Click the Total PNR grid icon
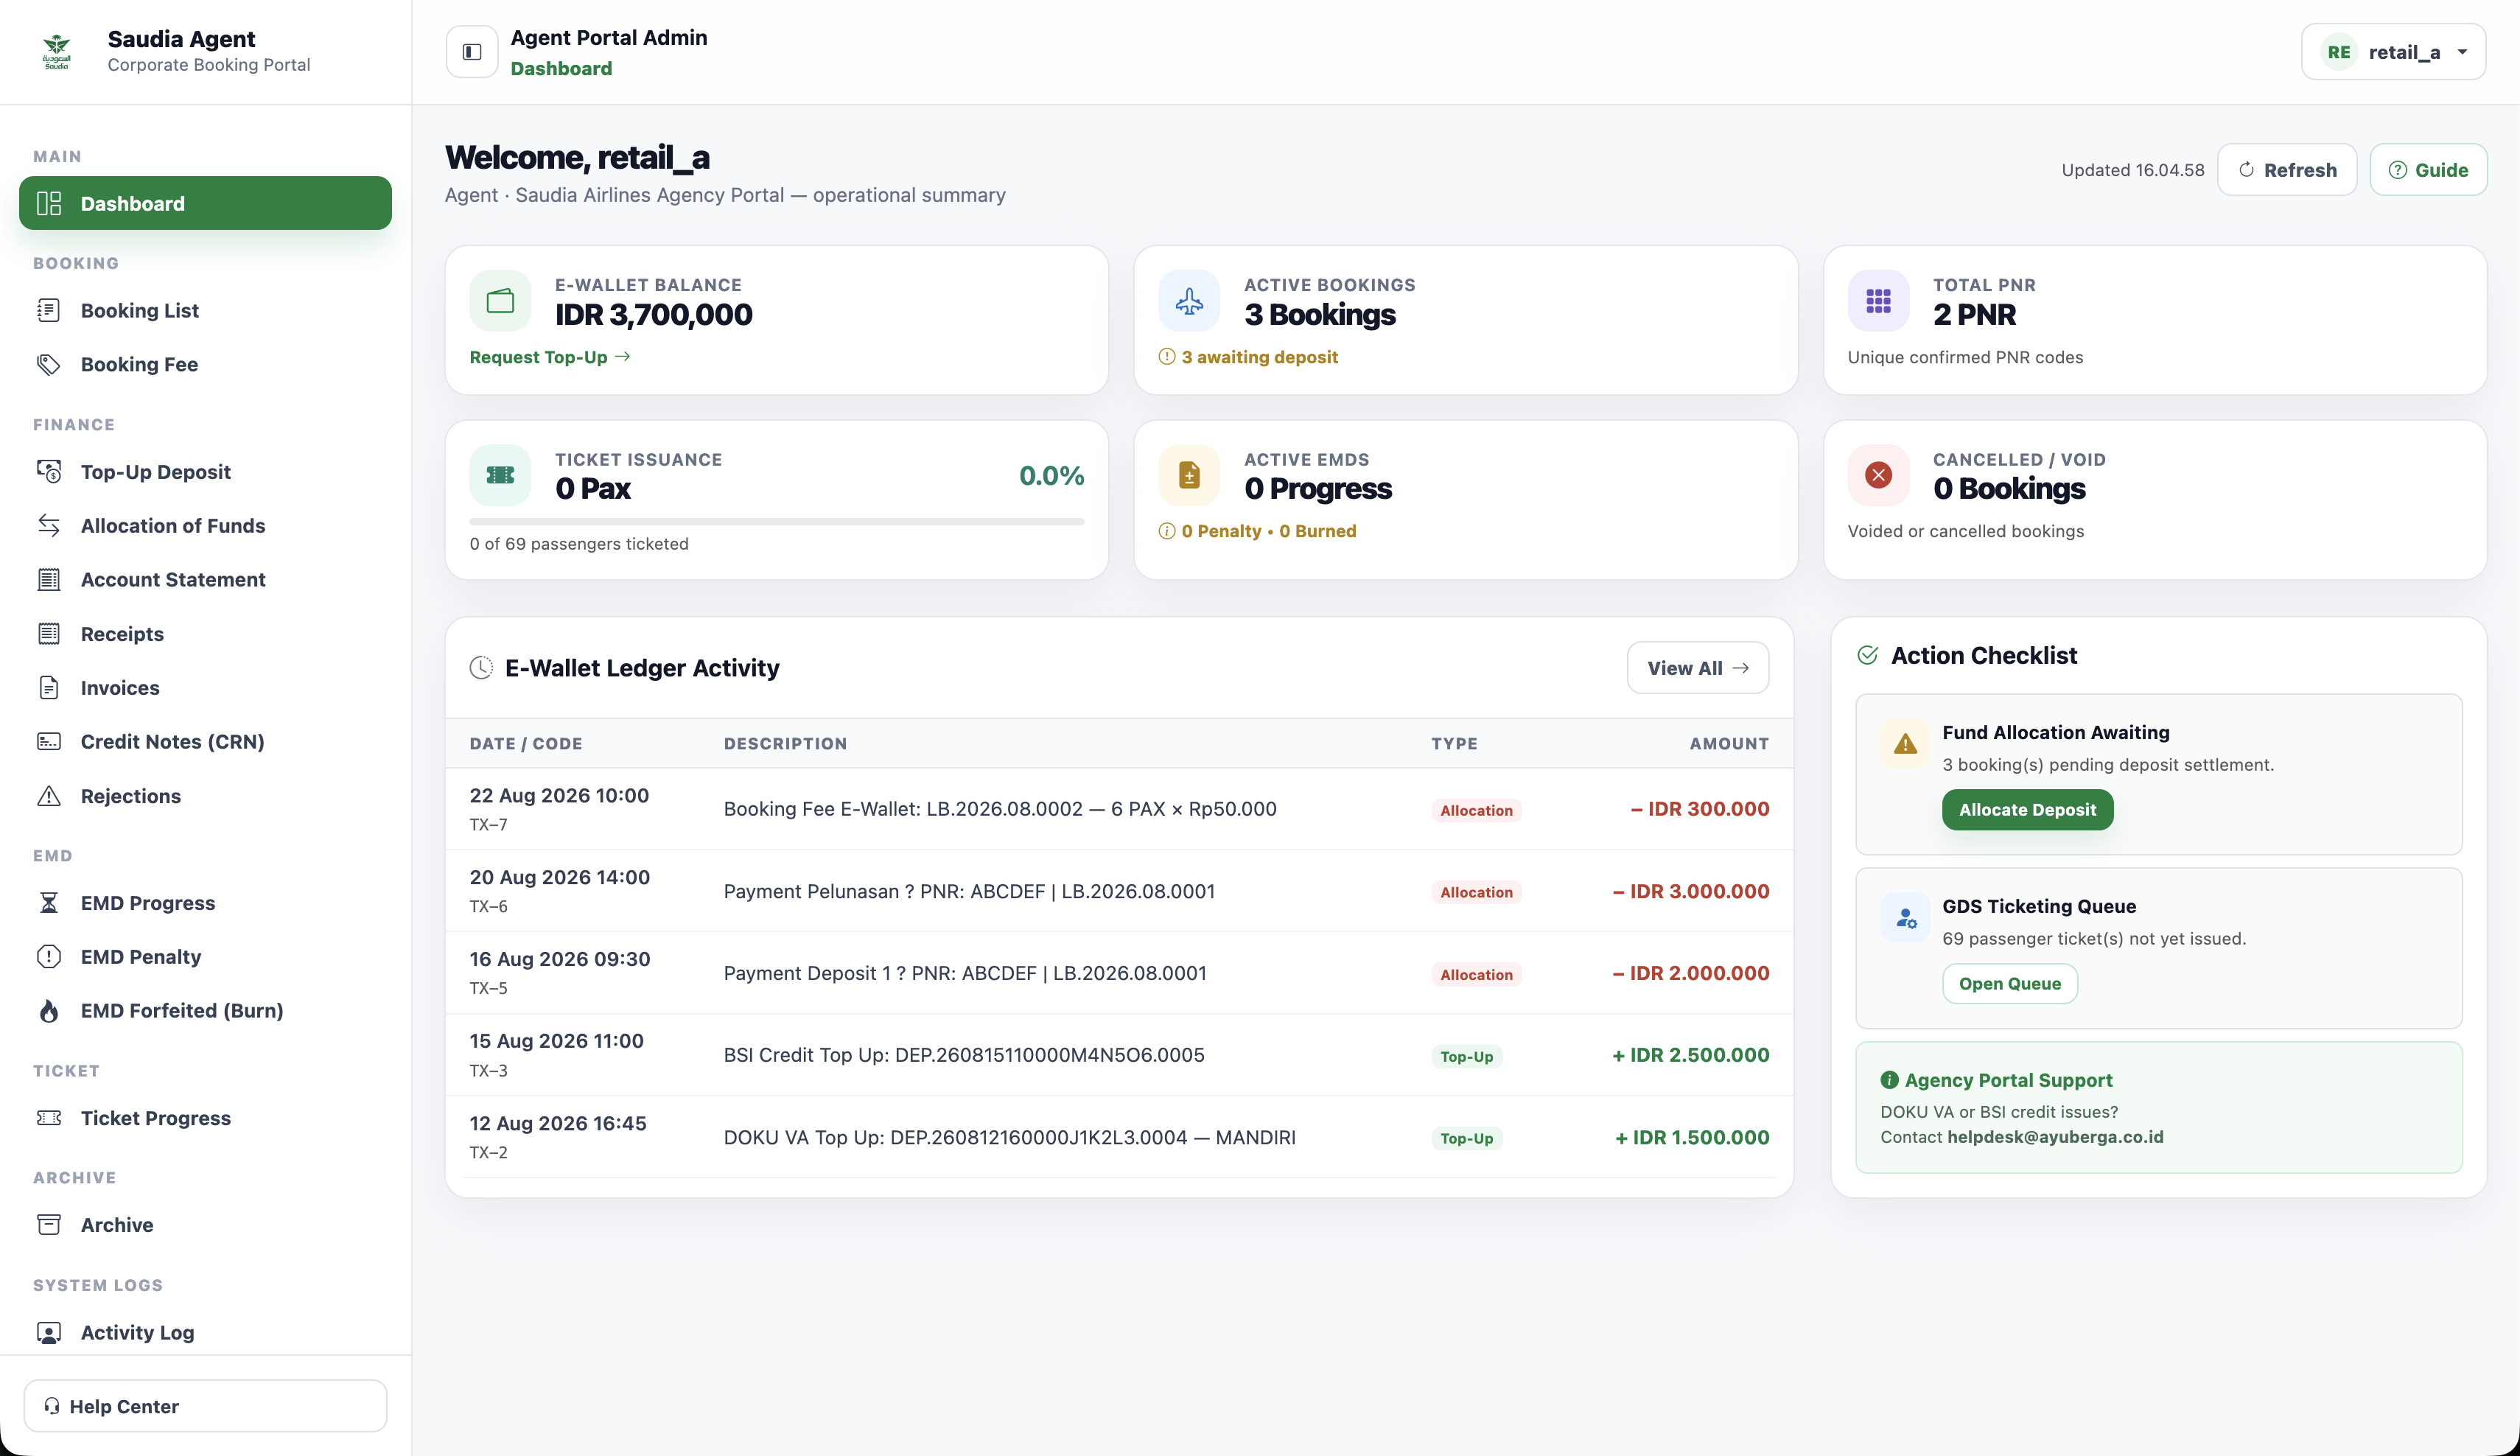Image resolution: width=2520 pixels, height=1456 pixels. 1878,301
